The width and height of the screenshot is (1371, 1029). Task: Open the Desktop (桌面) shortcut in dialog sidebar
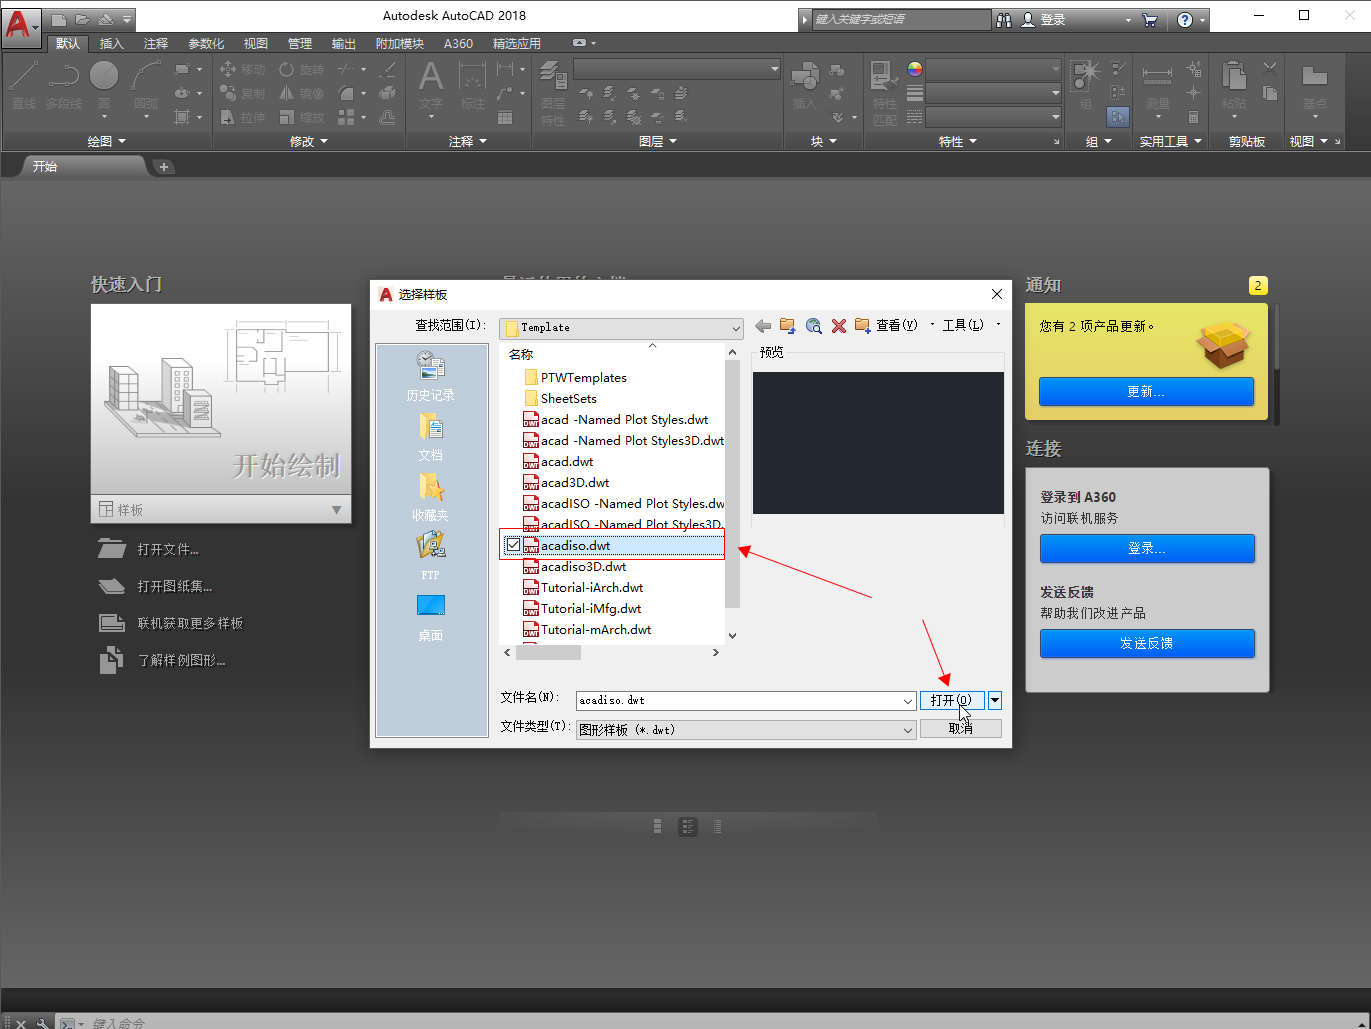pyautogui.click(x=430, y=616)
